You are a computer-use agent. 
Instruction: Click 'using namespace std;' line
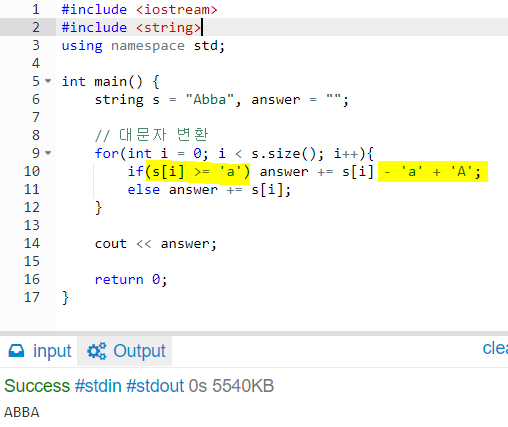[143, 46]
